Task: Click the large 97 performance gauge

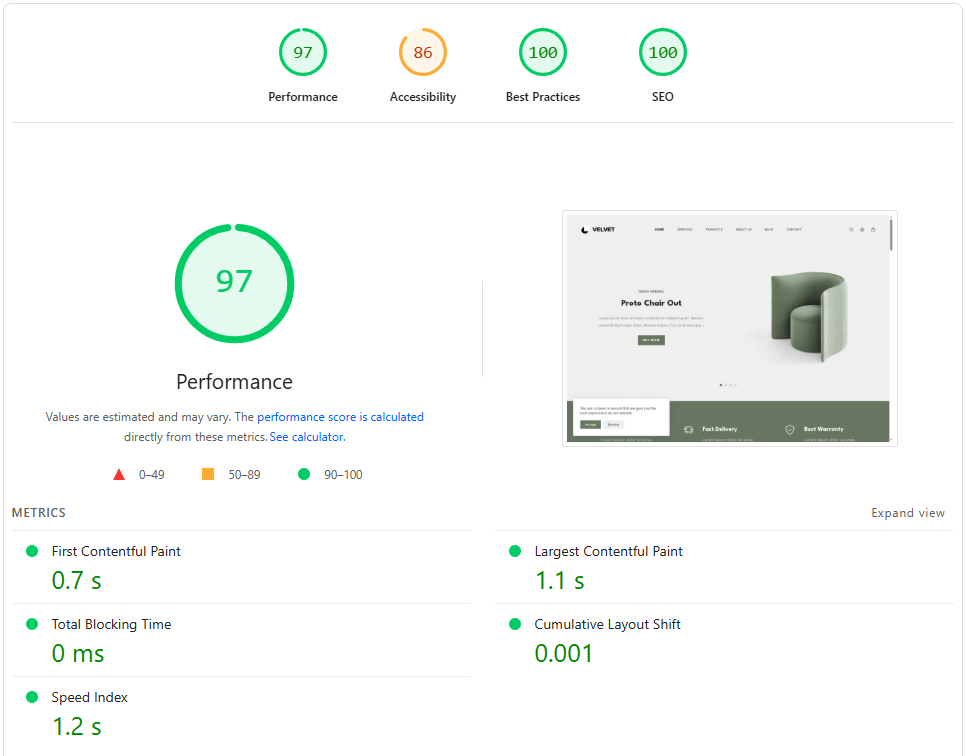Action: tap(234, 283)
